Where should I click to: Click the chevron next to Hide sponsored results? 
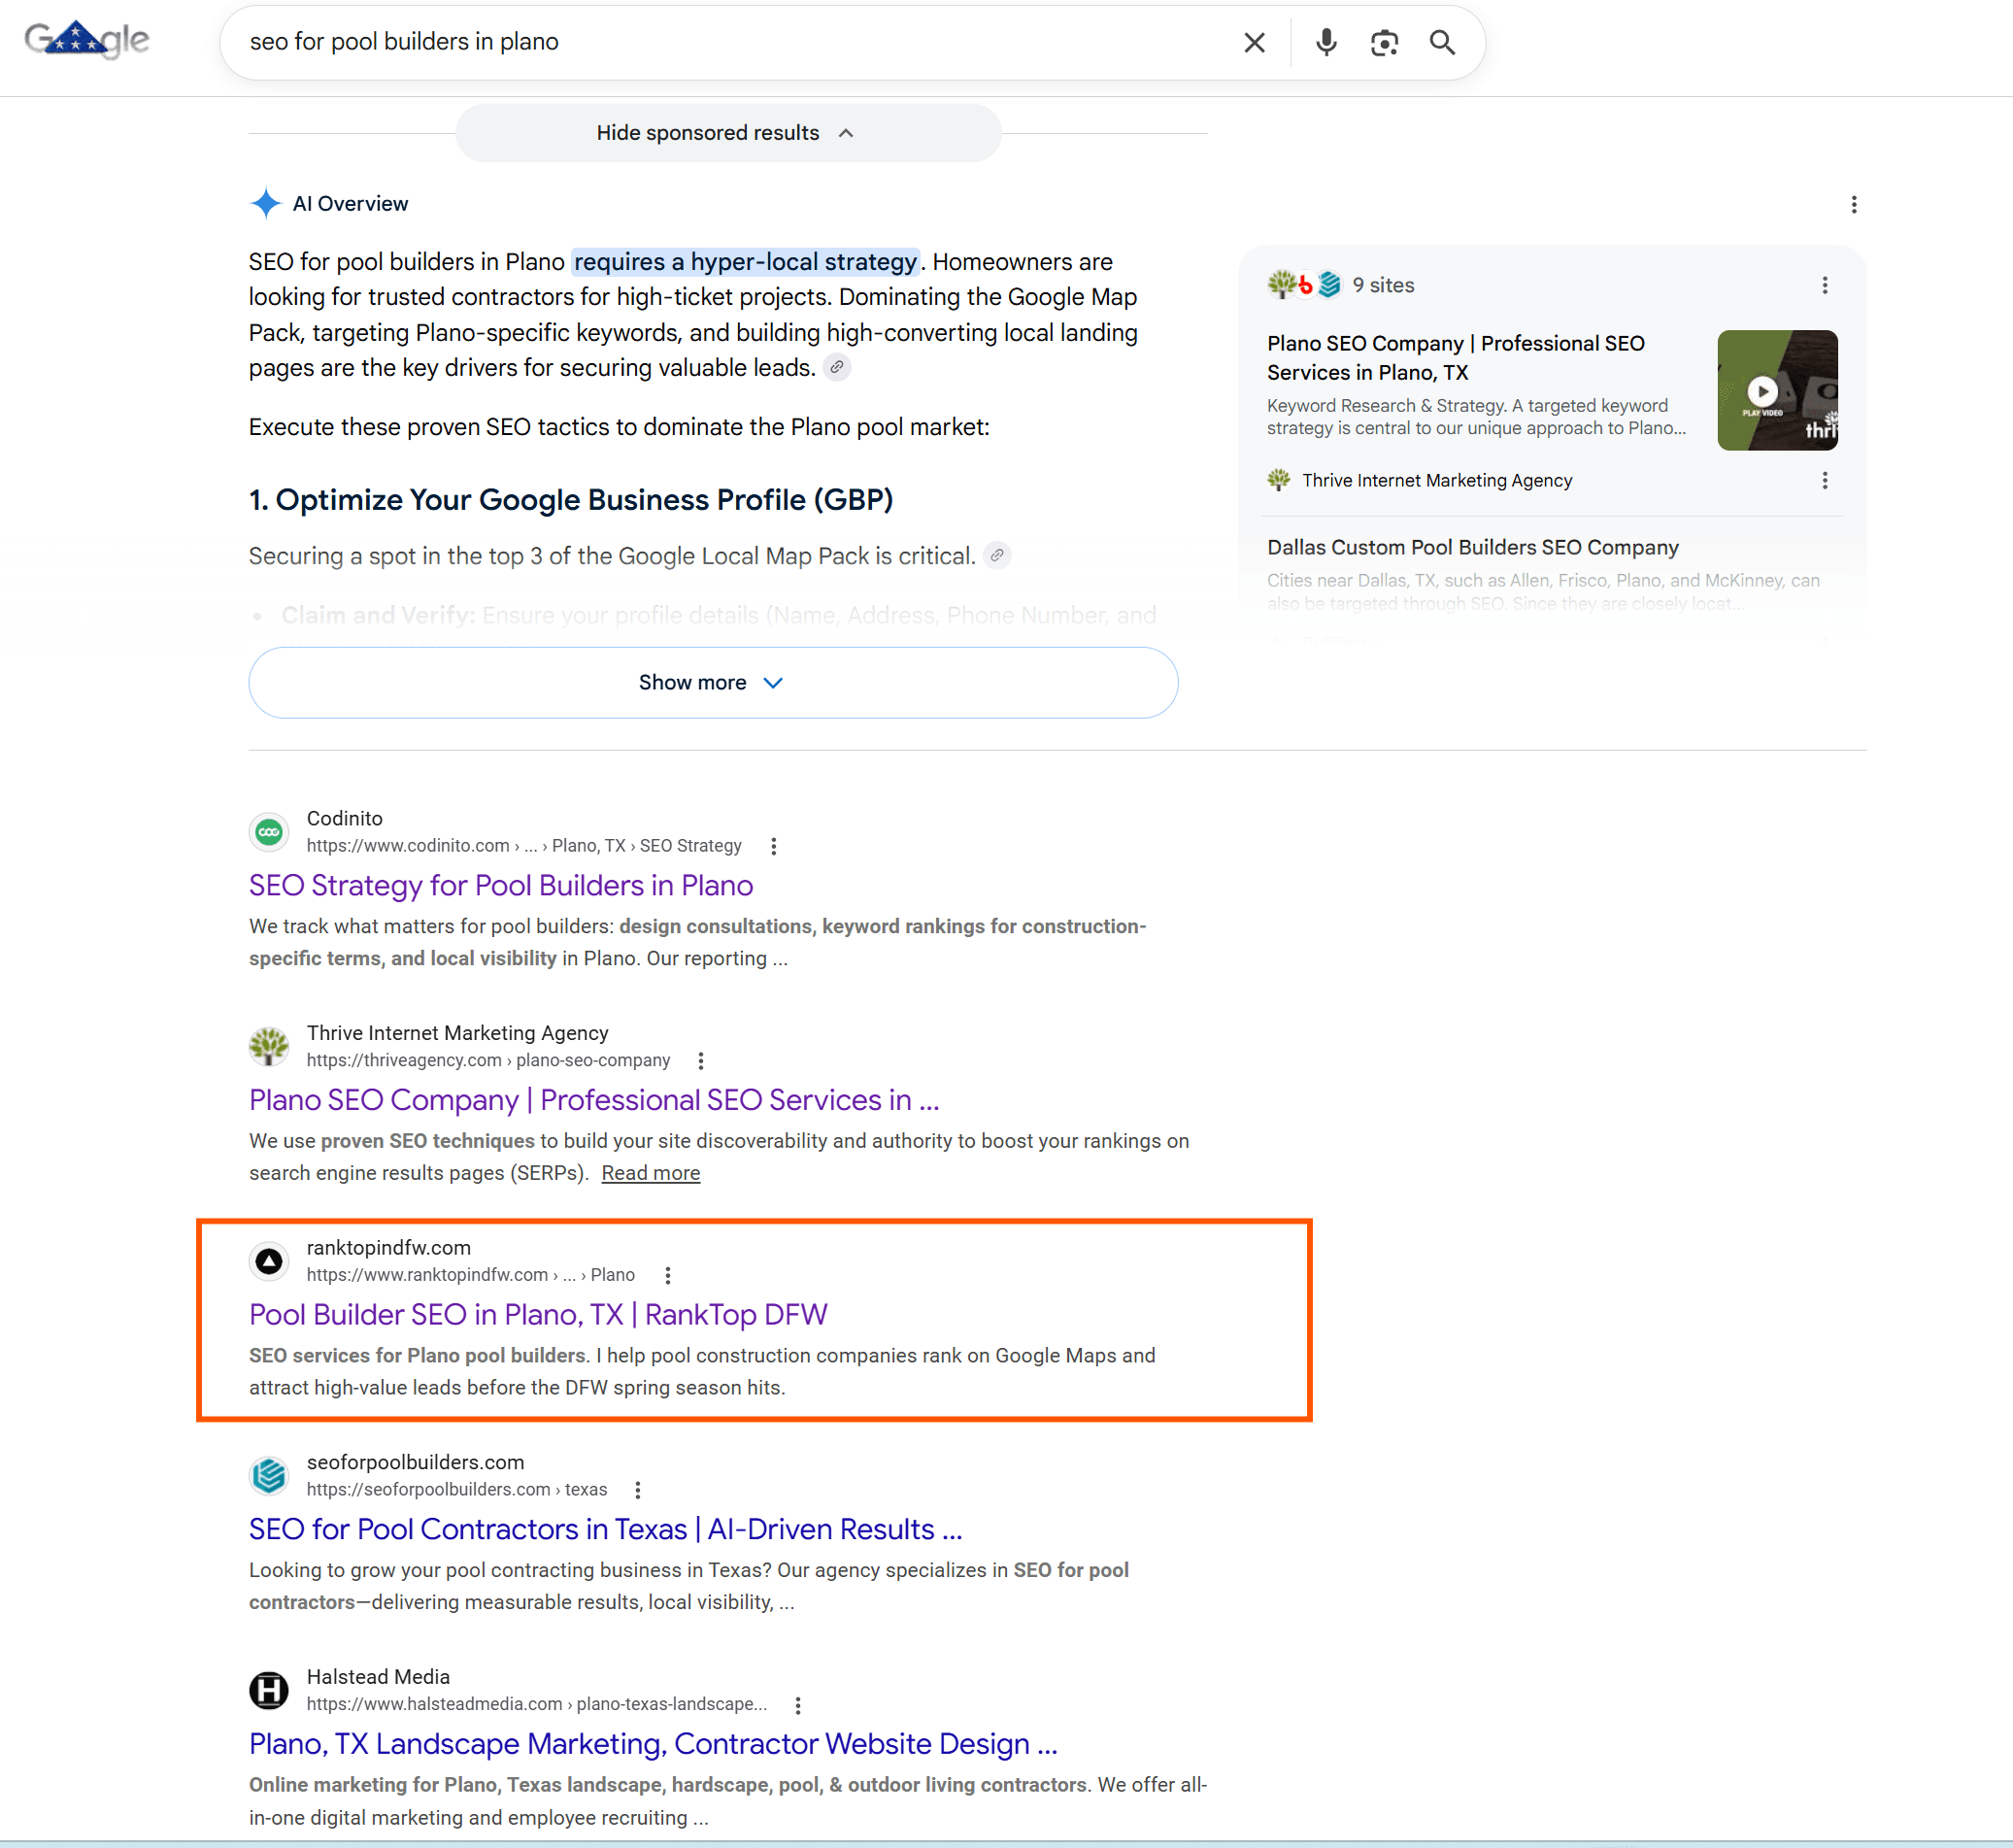click(x=846, y=133)
